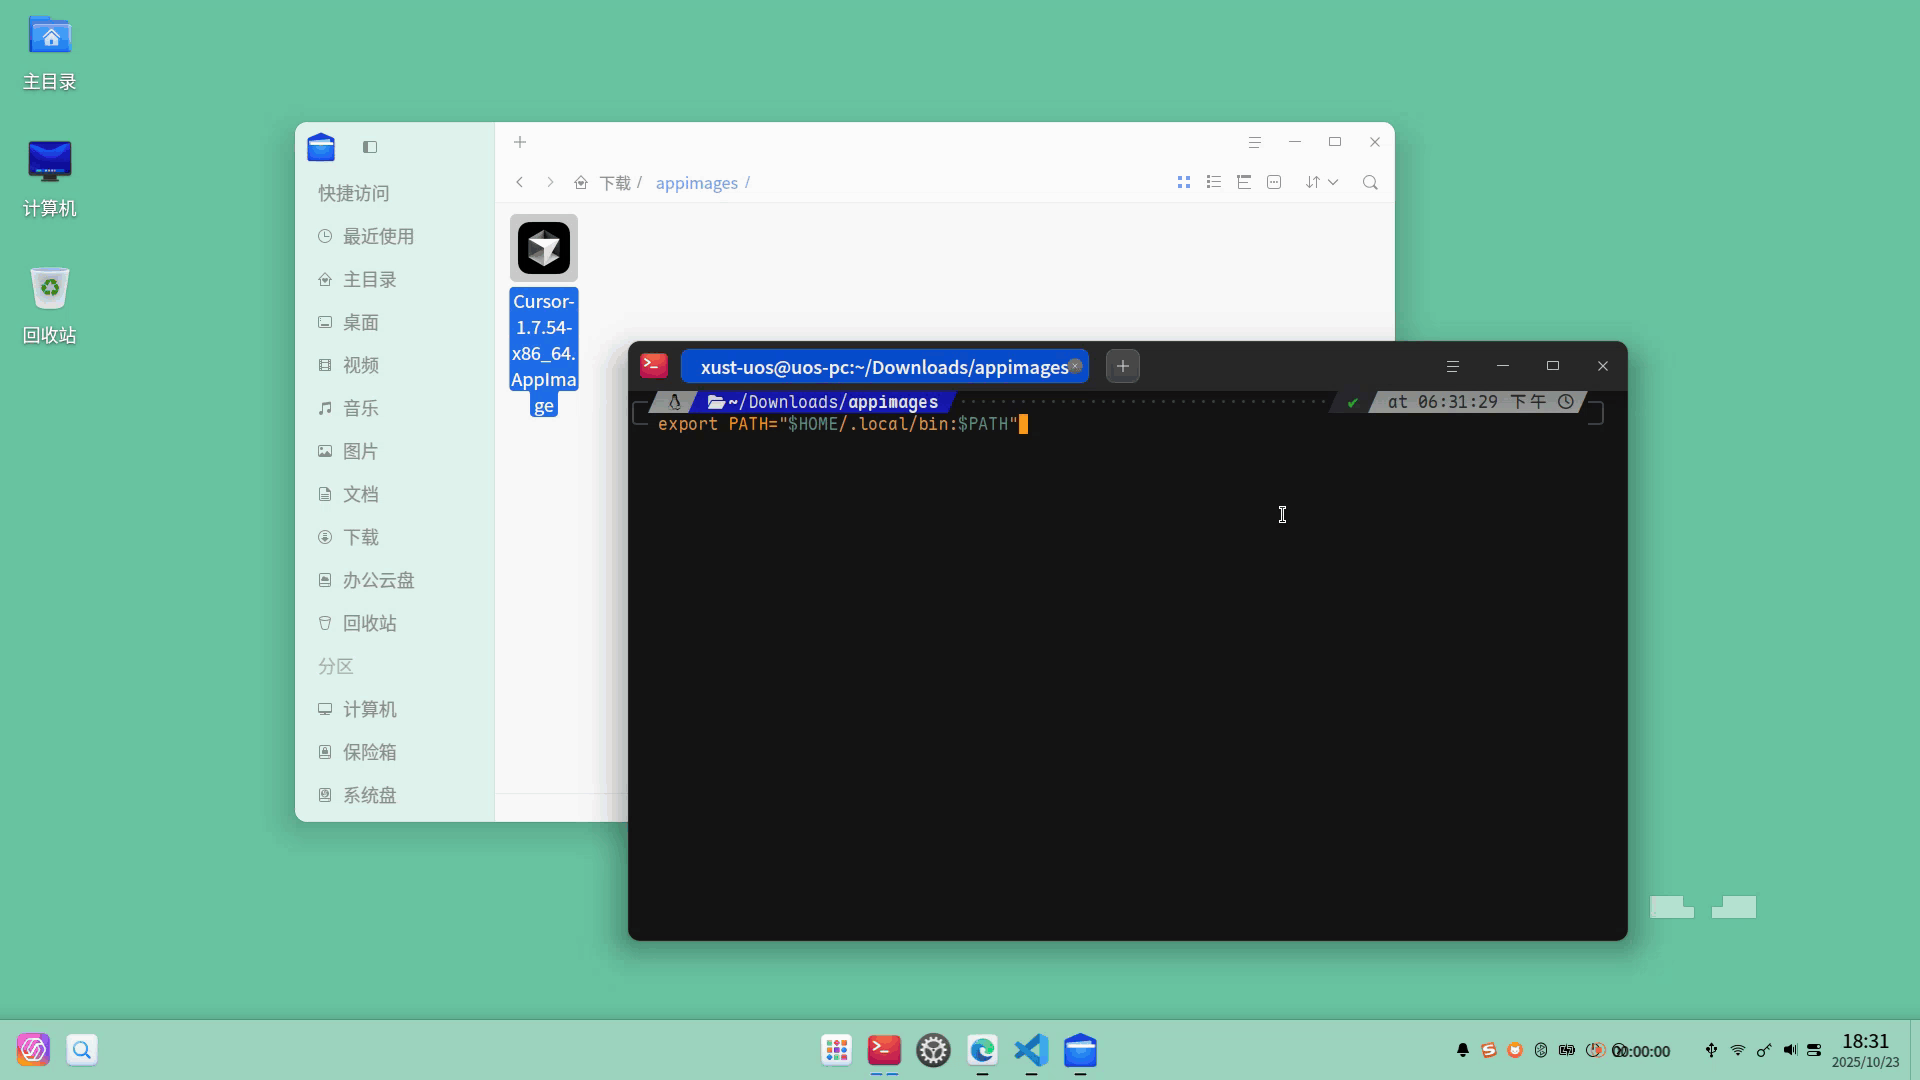Open notifications bell in system tray
This screenshot has height=1080, width=1920.
pos(1463,1050)
